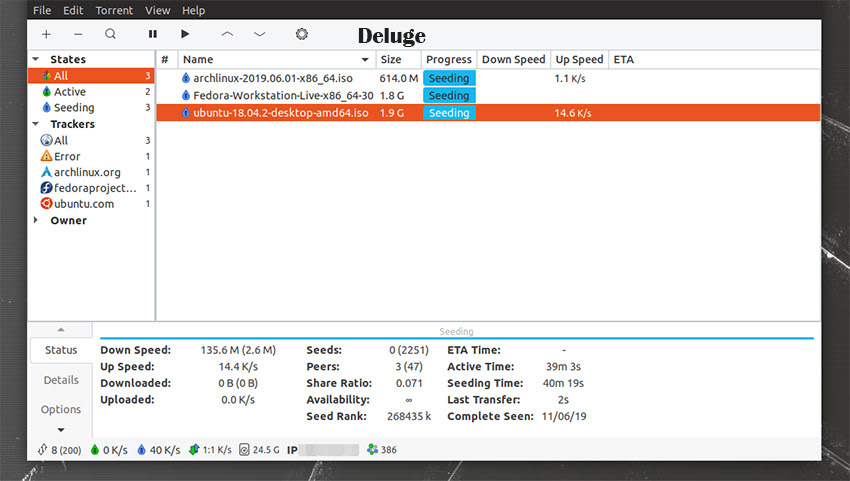This screenshot has height=481, width=850.
Task: Select All under States
Action: point(91,76)
